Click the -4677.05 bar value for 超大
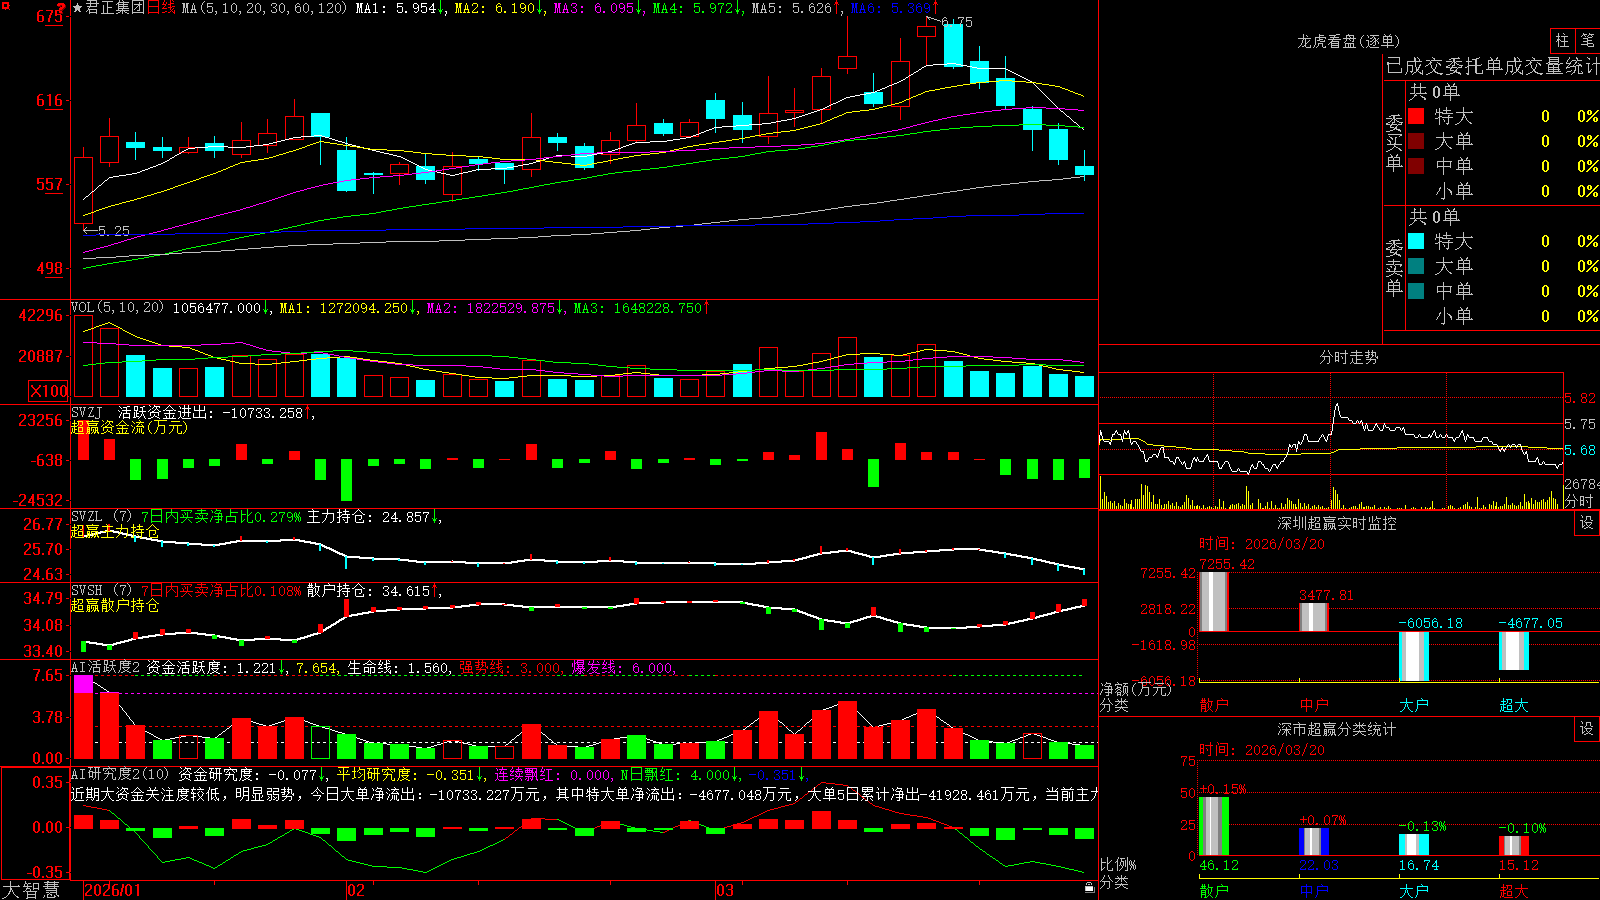The height and width of the screenshot is (900, 1600). (1531, 623)
